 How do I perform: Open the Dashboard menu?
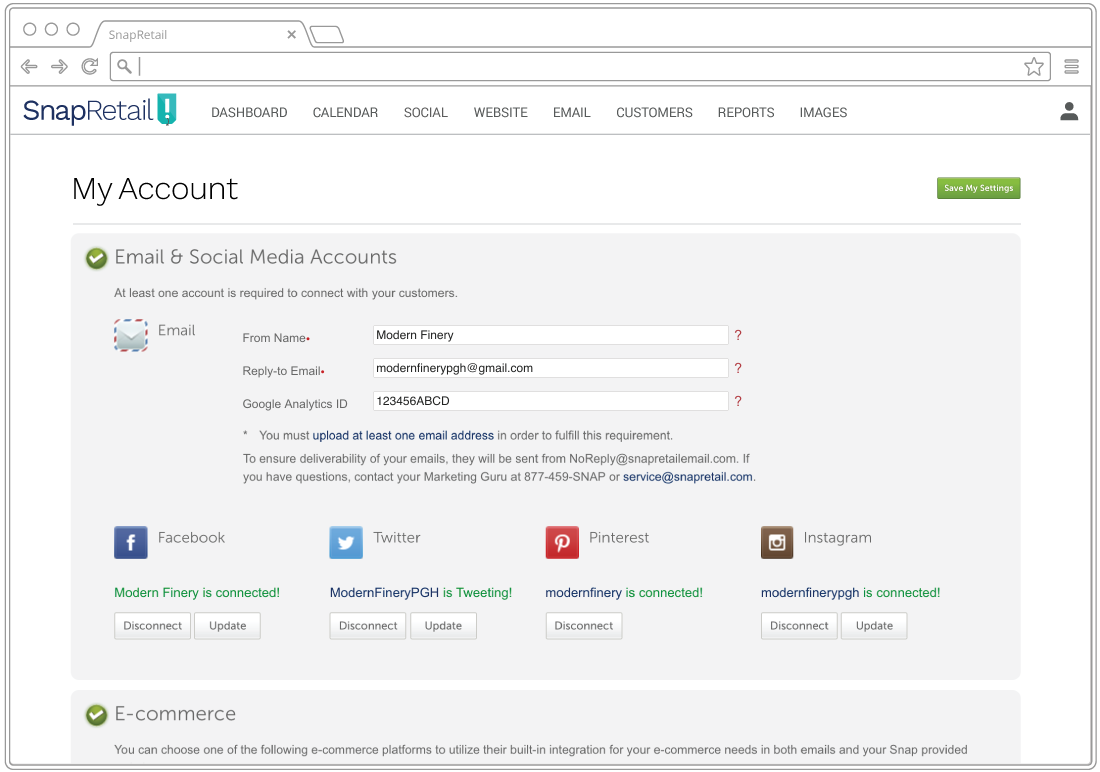point(249,112)
